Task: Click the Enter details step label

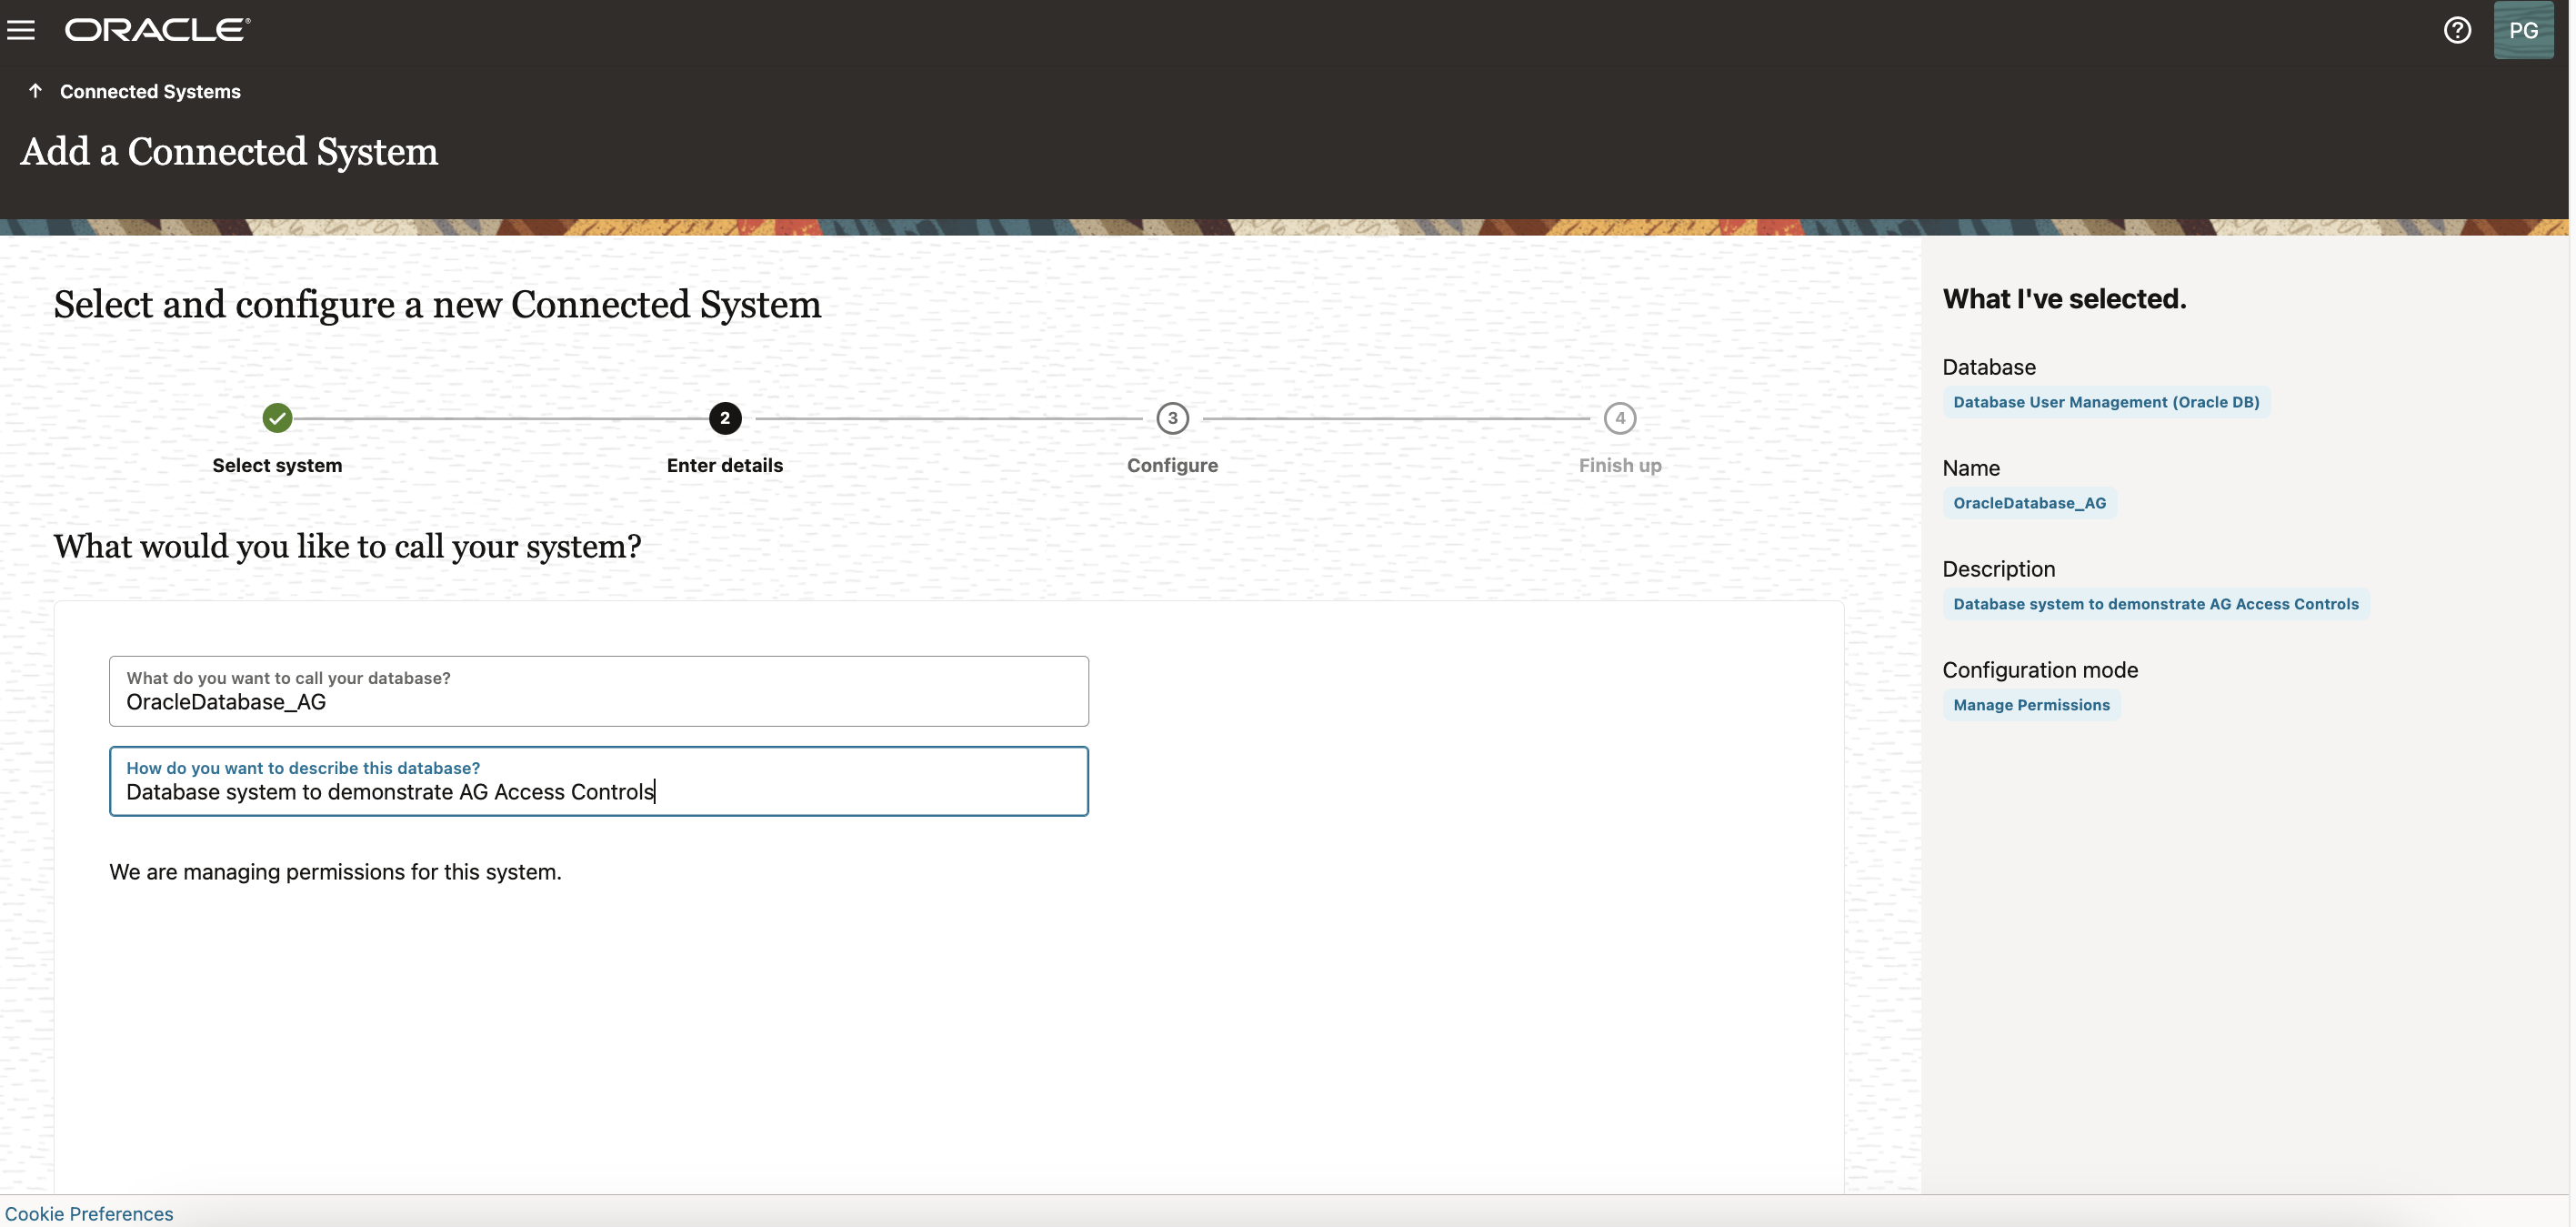Action: pyautogui.click(x=725, y=465)
